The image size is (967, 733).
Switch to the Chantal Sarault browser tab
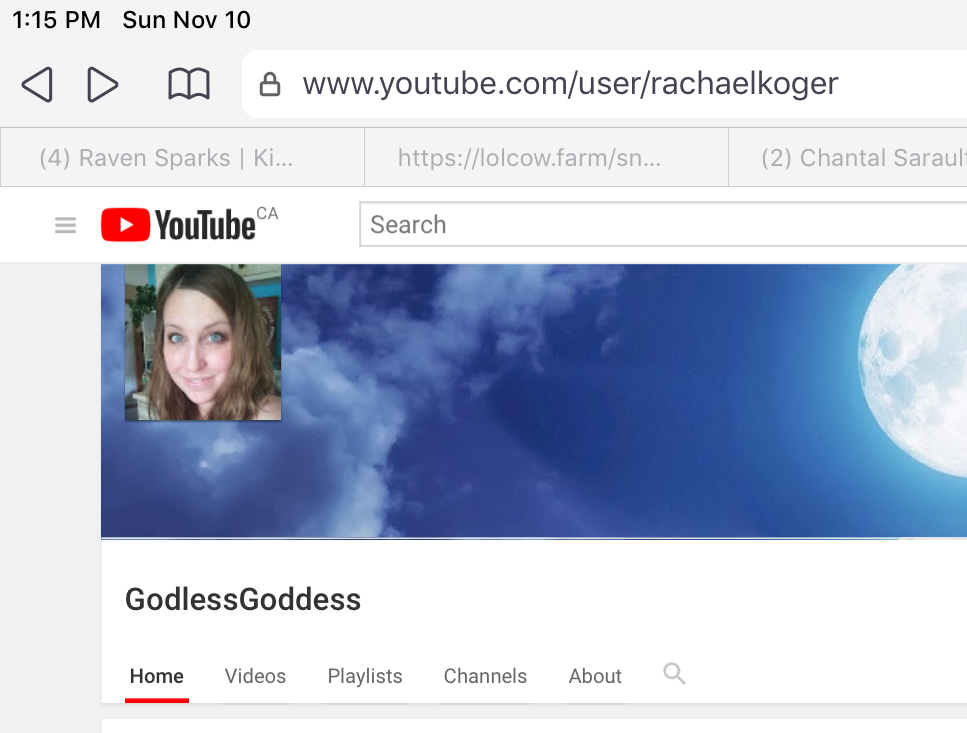coord(848,157)
